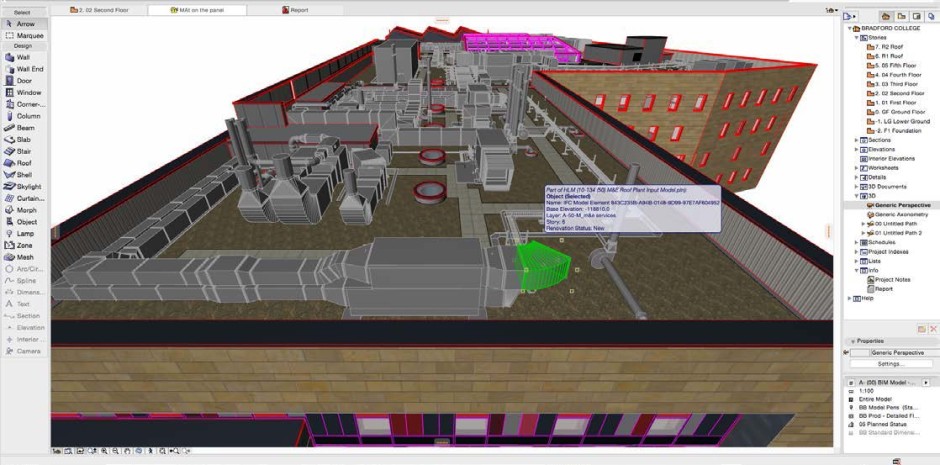940x465 pixels.
Task: Collapse the Properties panel section
Action: pos(848,341)
